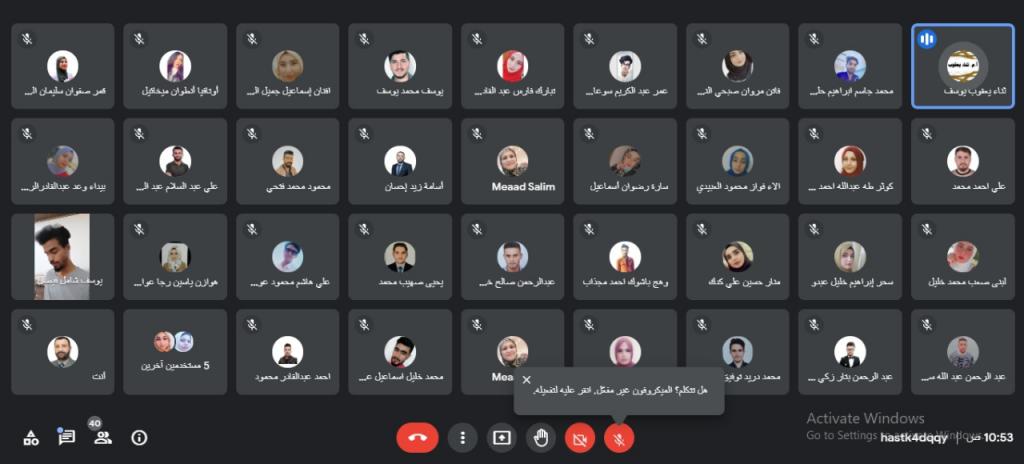Screen dimensions: 1024x464
Task: Close the microphone muted tooltip
Action: [527, 380]
